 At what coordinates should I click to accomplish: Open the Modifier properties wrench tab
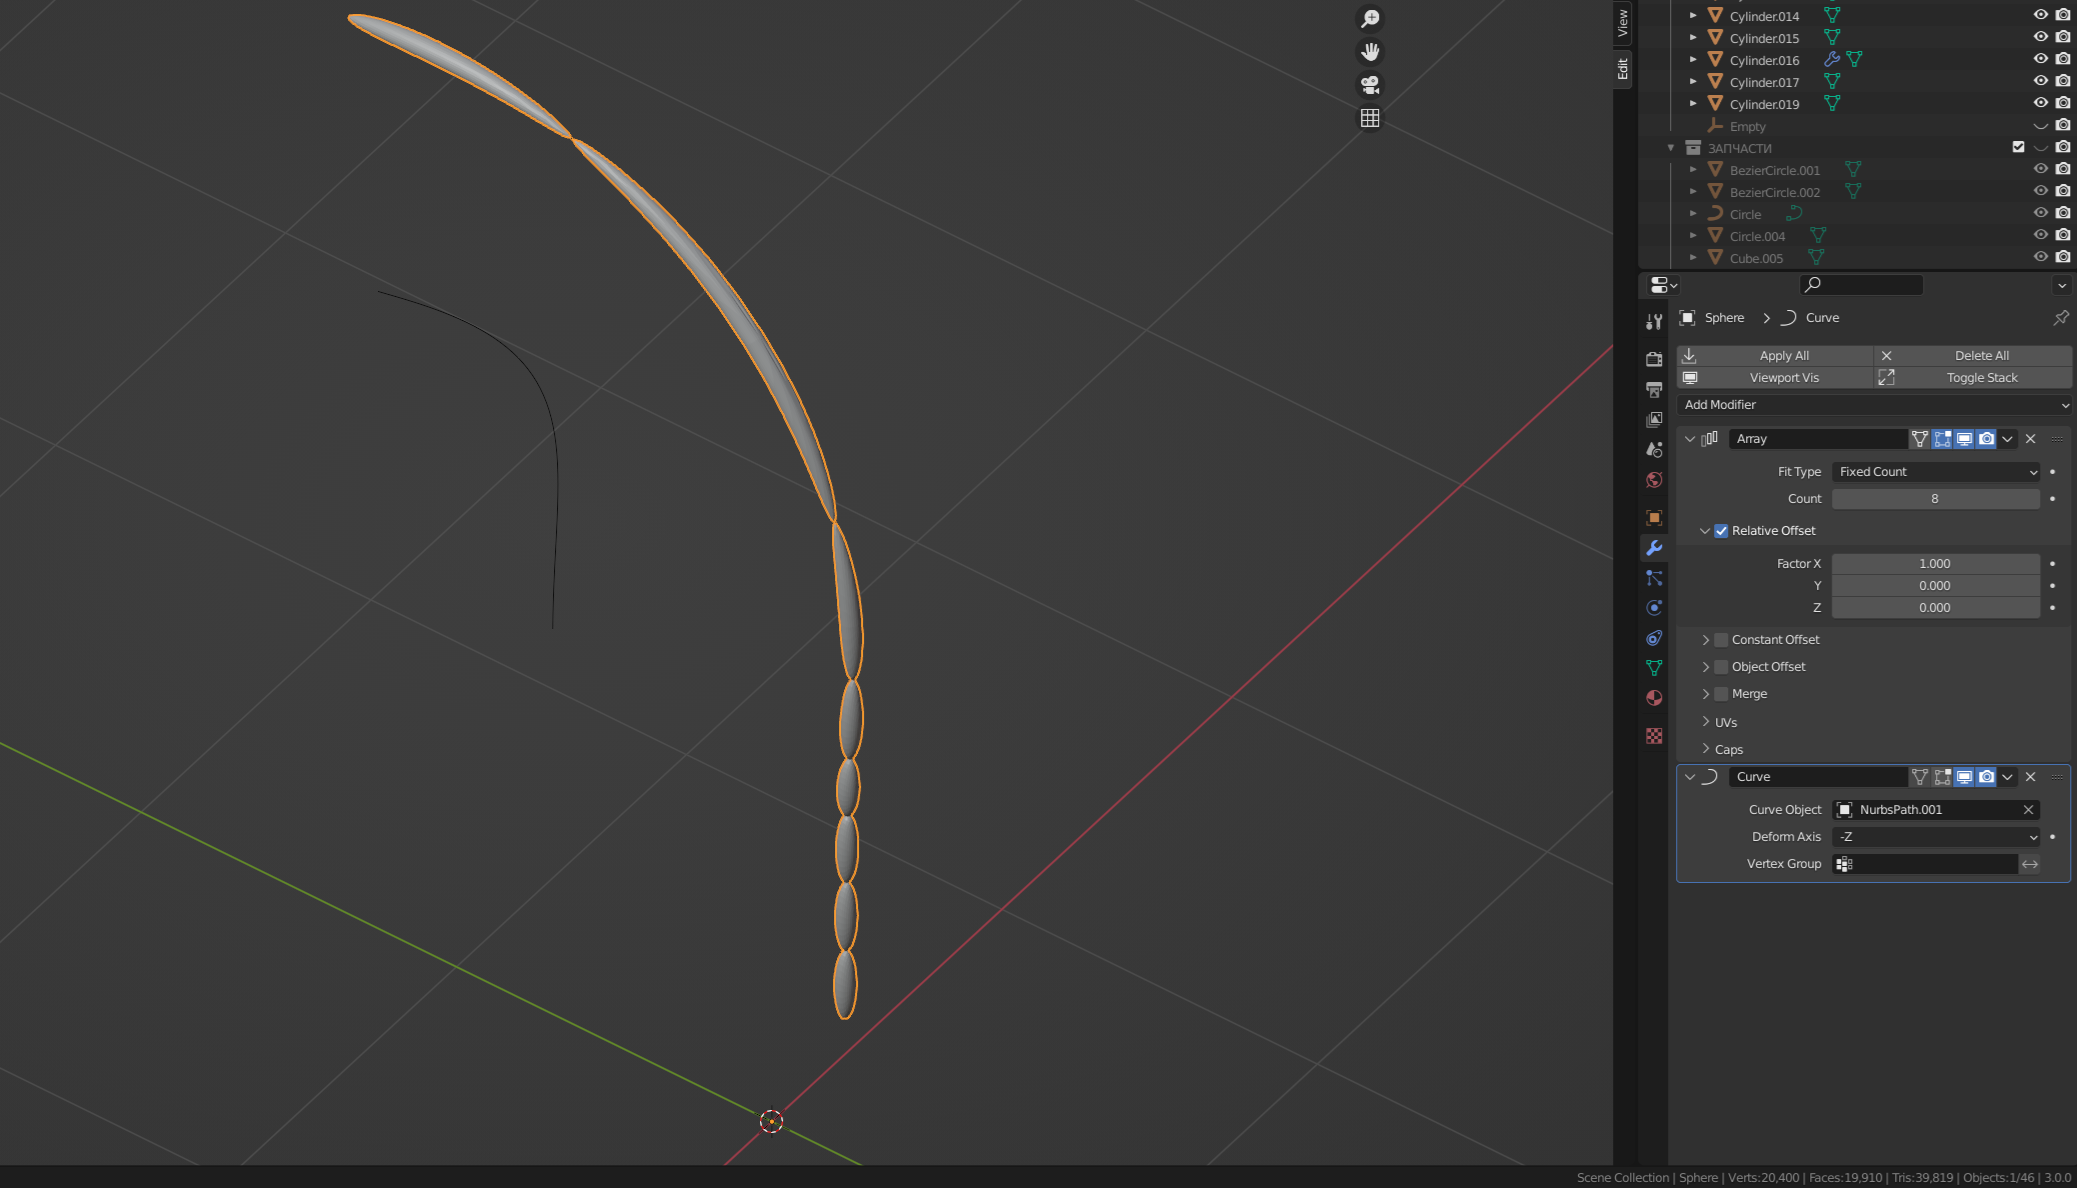click(x=1654, y=548)
